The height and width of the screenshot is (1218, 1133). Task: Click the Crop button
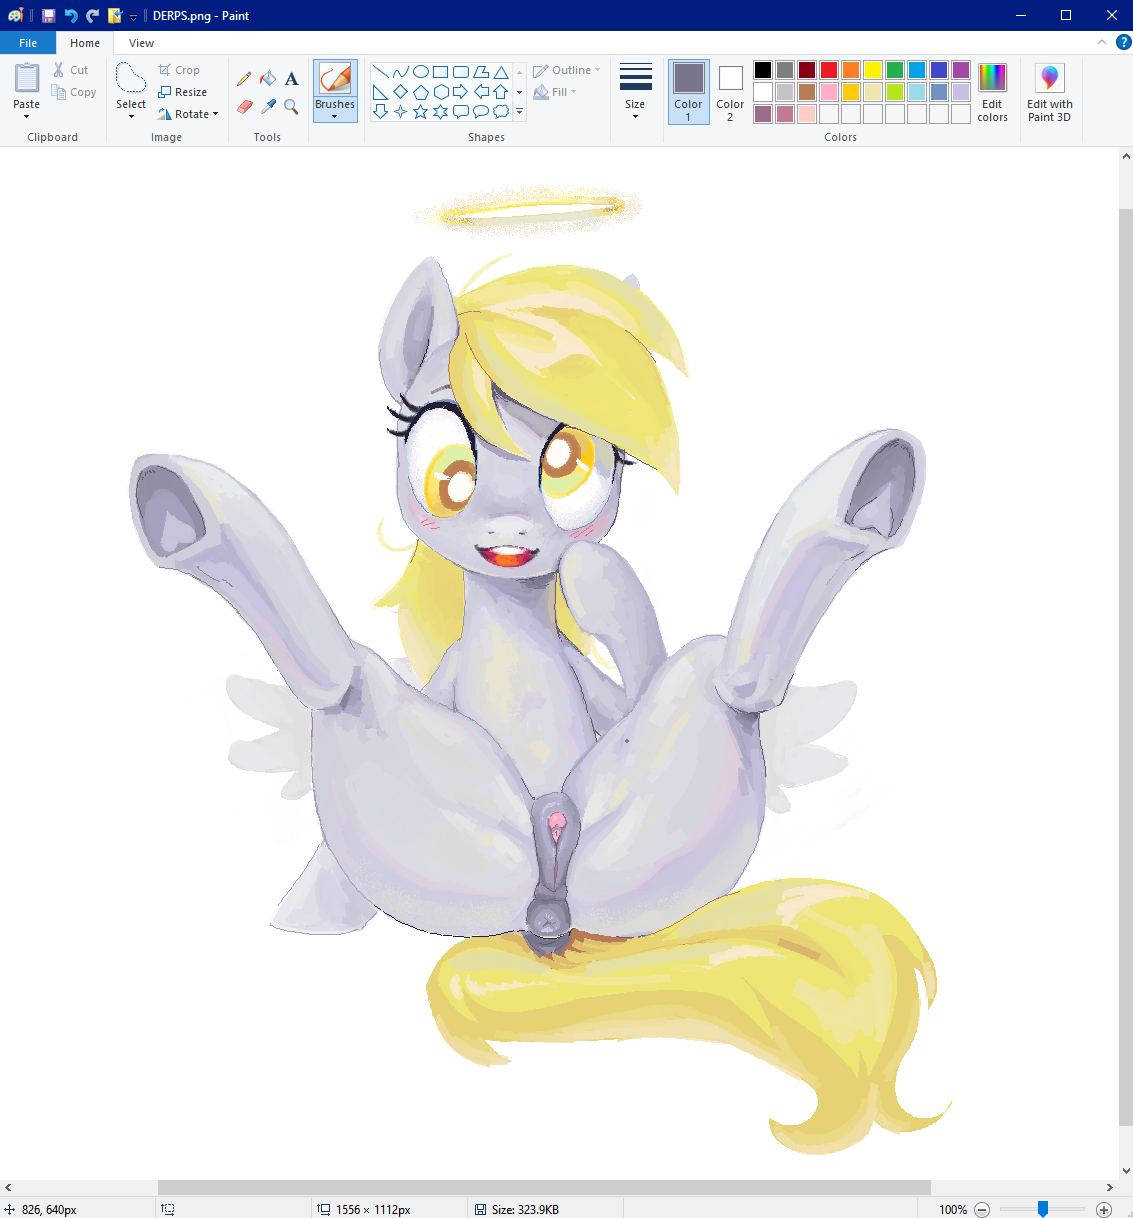(179, 70)
